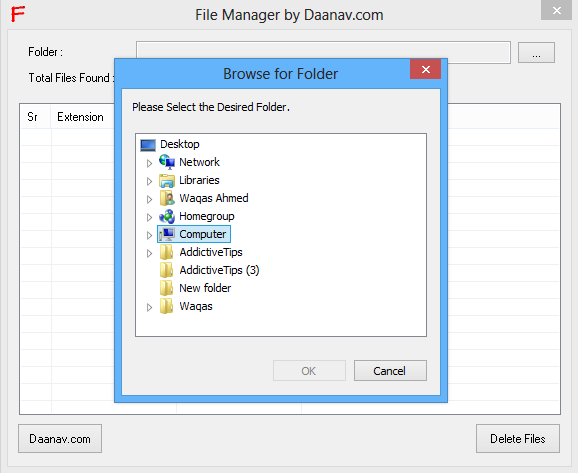This screenshot has height=473, width=578.
Task: Expand the Waqas folder node
Action: (149, 307)
